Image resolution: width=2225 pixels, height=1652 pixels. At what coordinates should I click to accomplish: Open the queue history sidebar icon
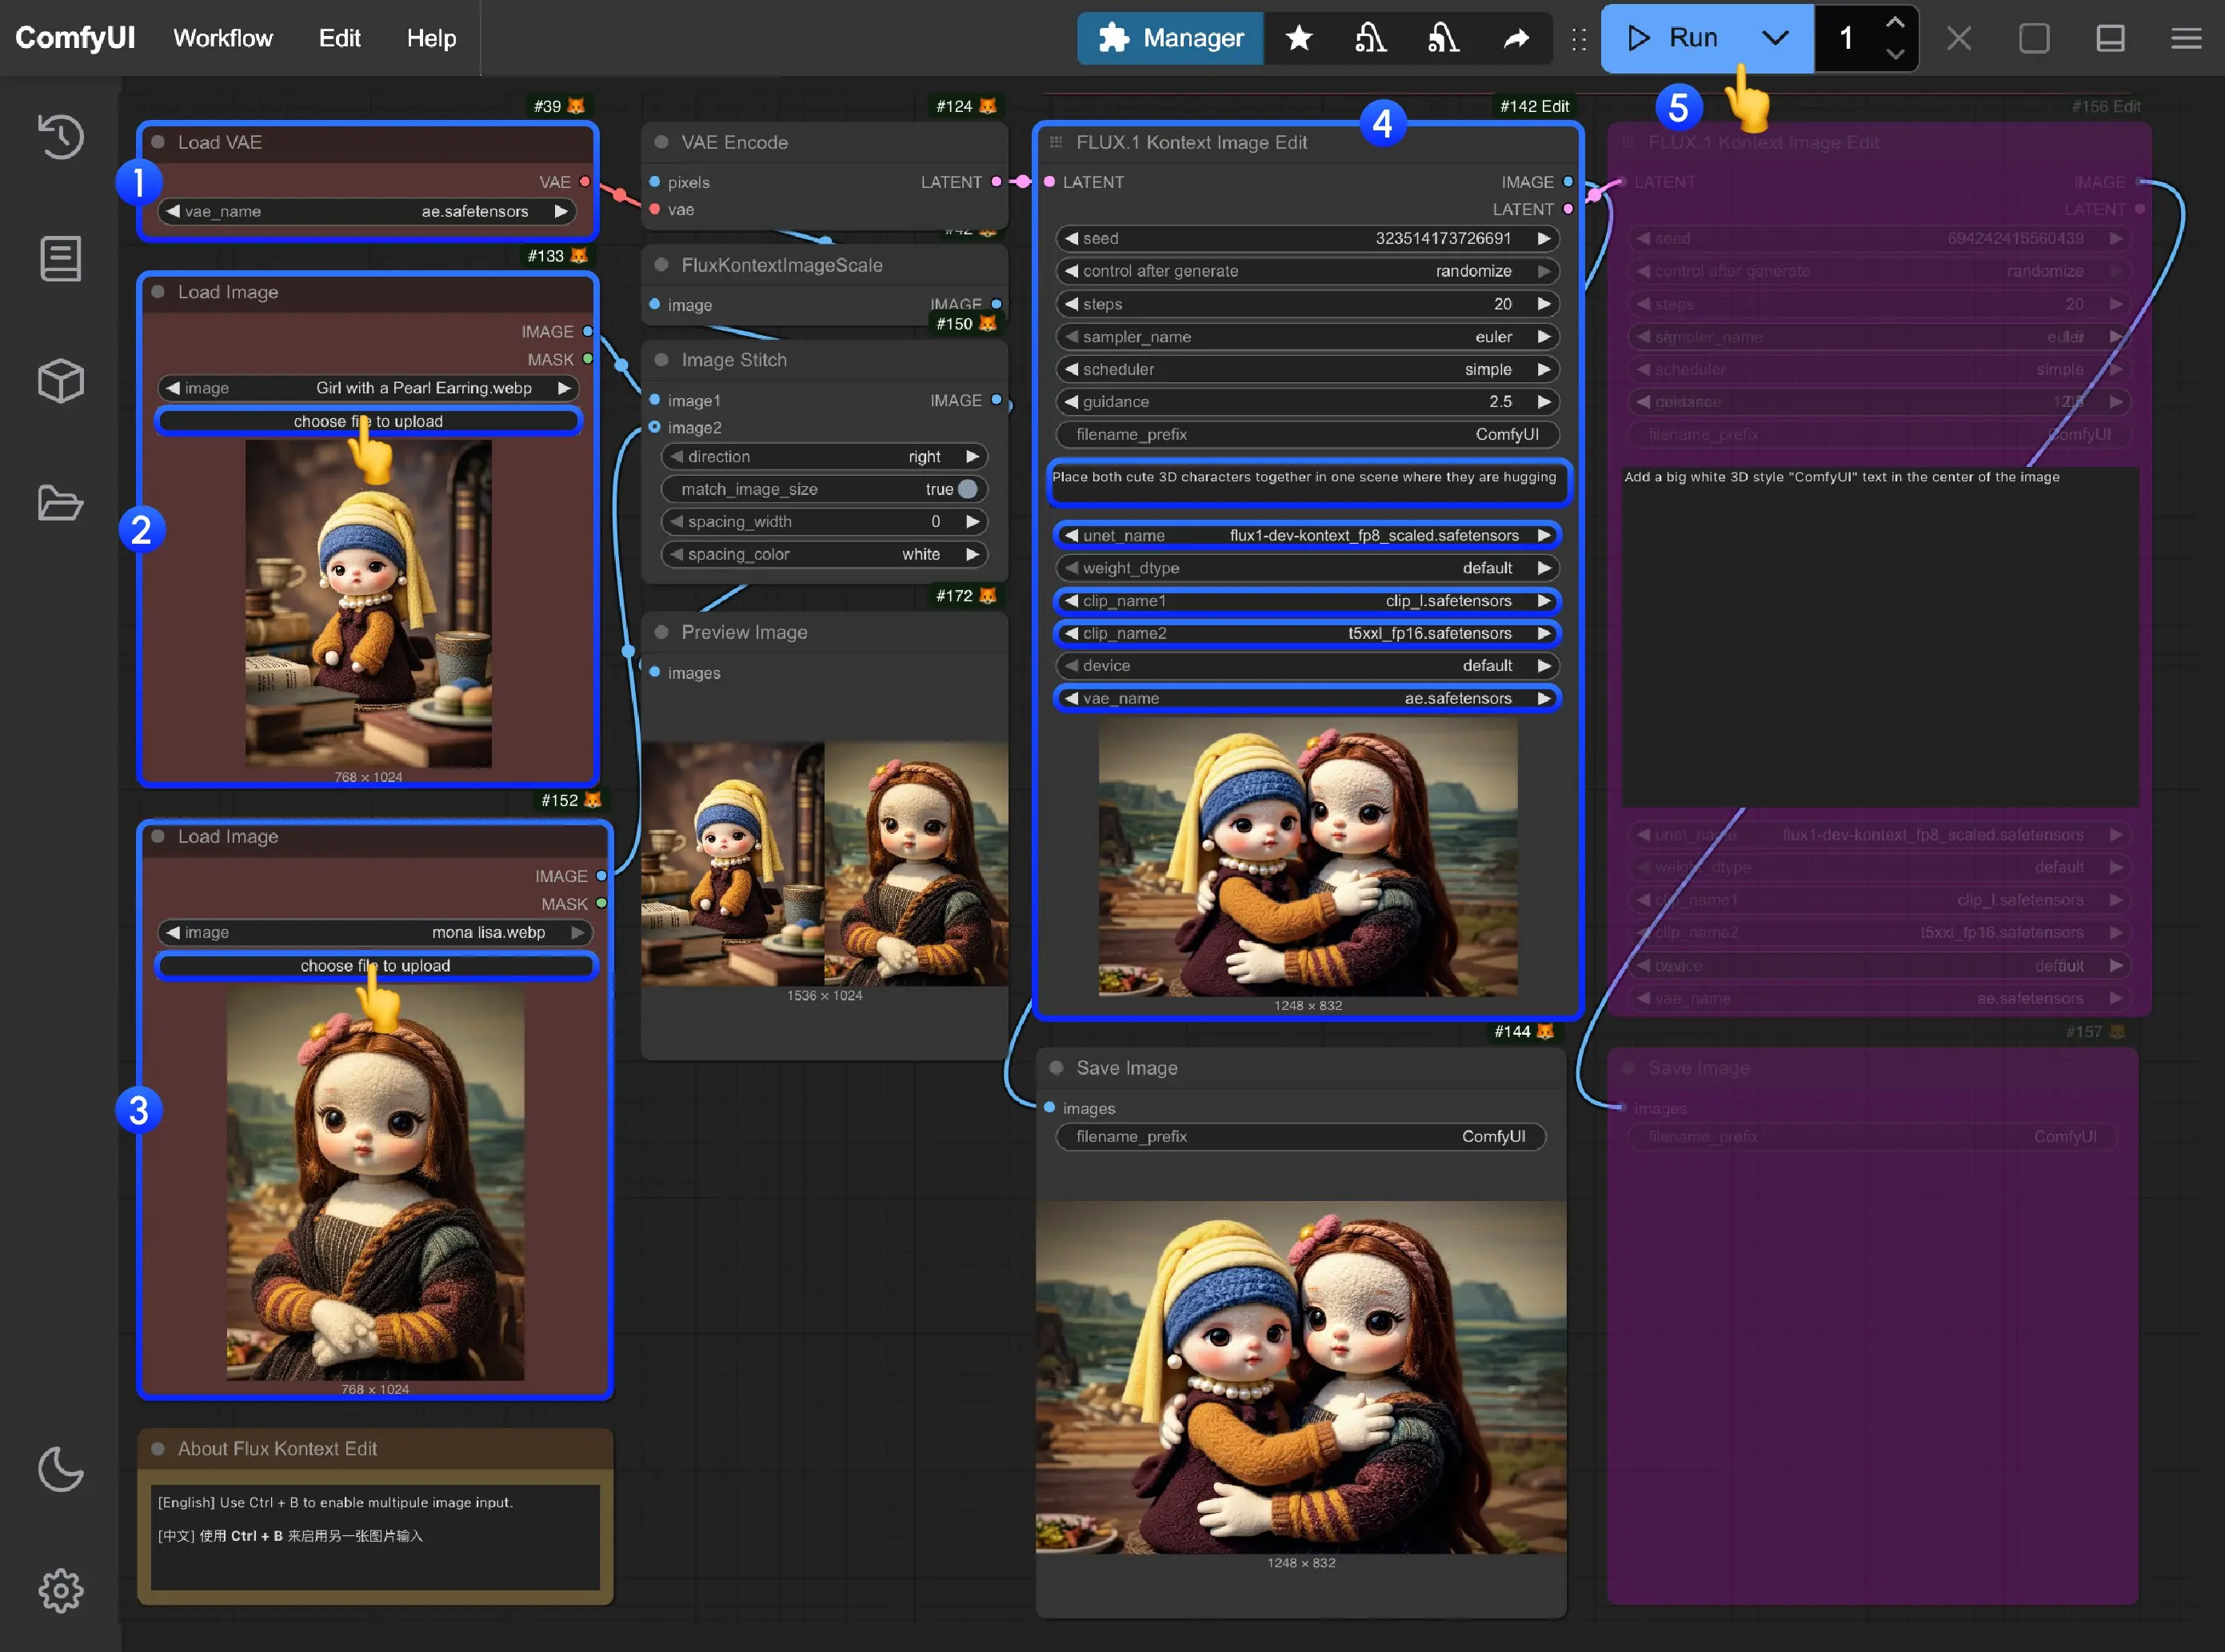pyautogui.click(x=60, y=136)
